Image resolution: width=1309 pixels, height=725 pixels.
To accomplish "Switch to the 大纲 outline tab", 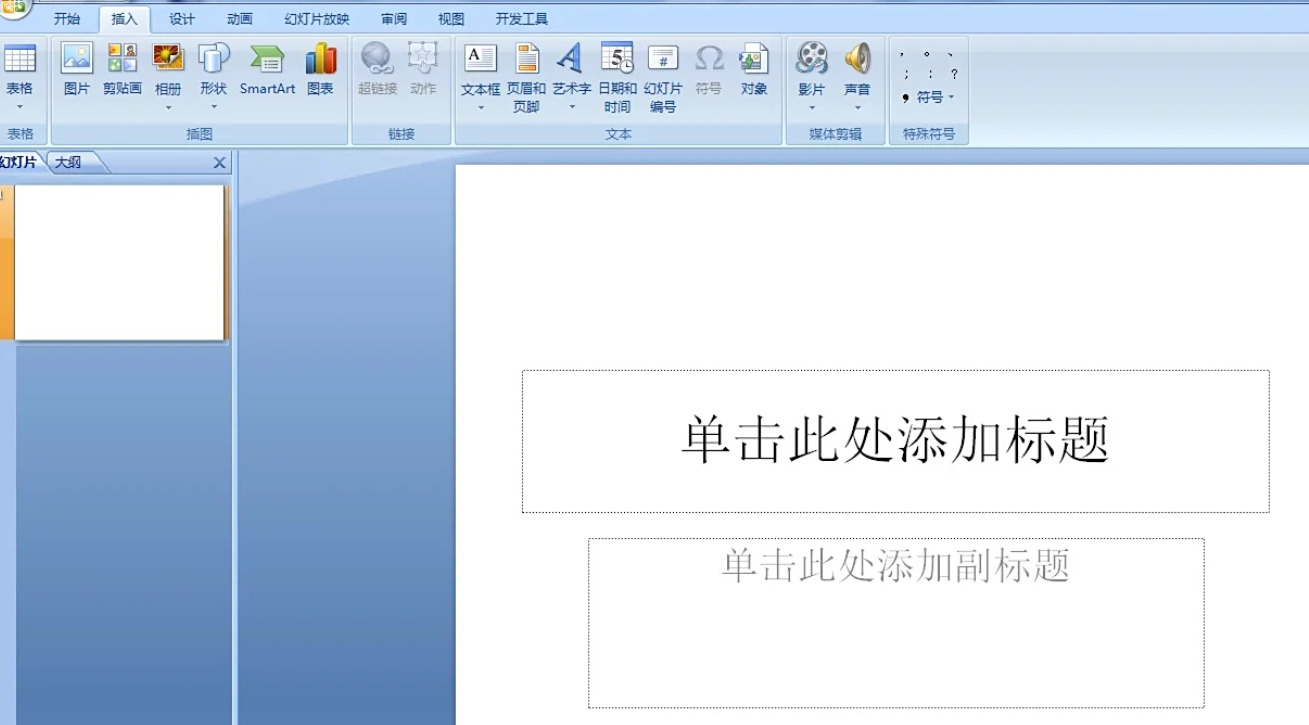I will pyautogui.click(x=70, y=162).
